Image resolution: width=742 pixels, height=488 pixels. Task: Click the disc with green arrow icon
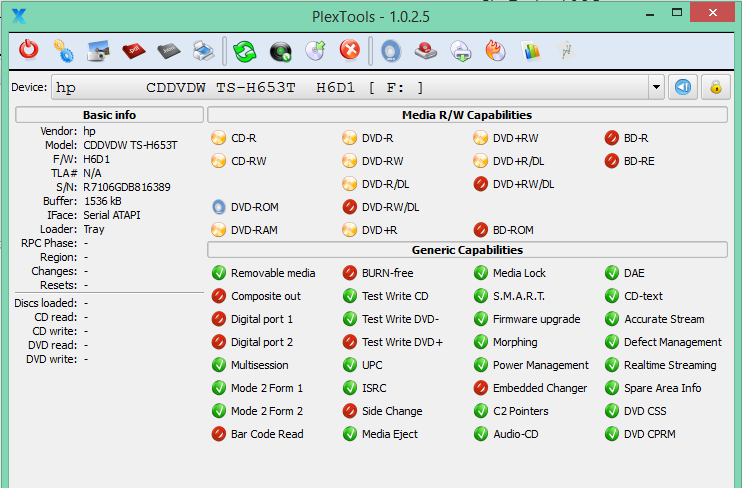[315, 51]
